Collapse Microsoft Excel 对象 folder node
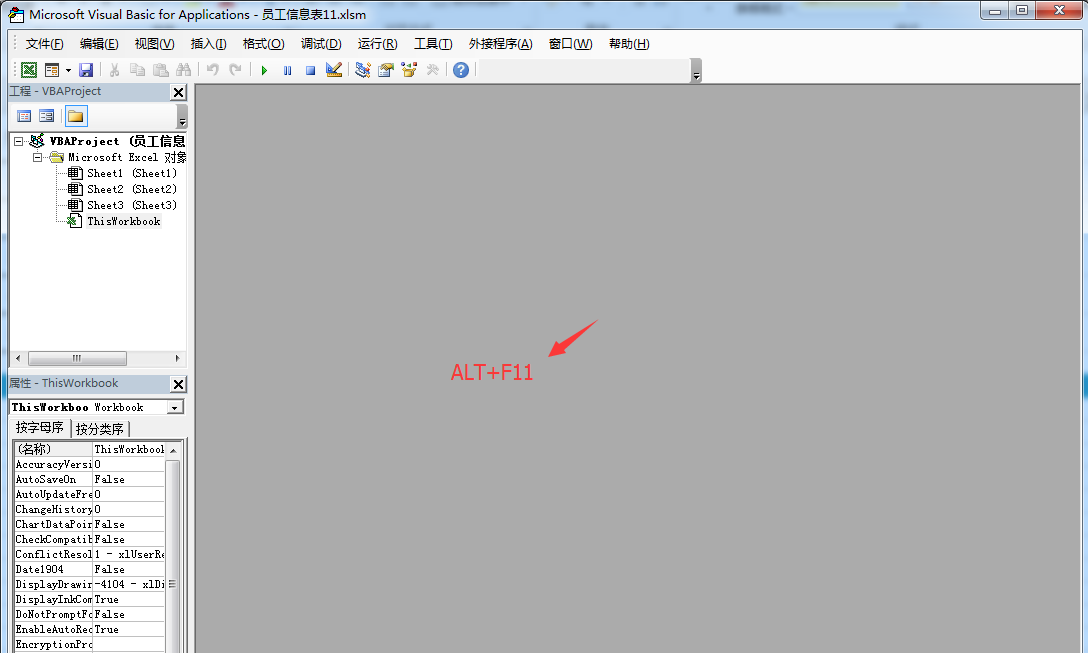 pyautogui.click(x=37, y=158)
